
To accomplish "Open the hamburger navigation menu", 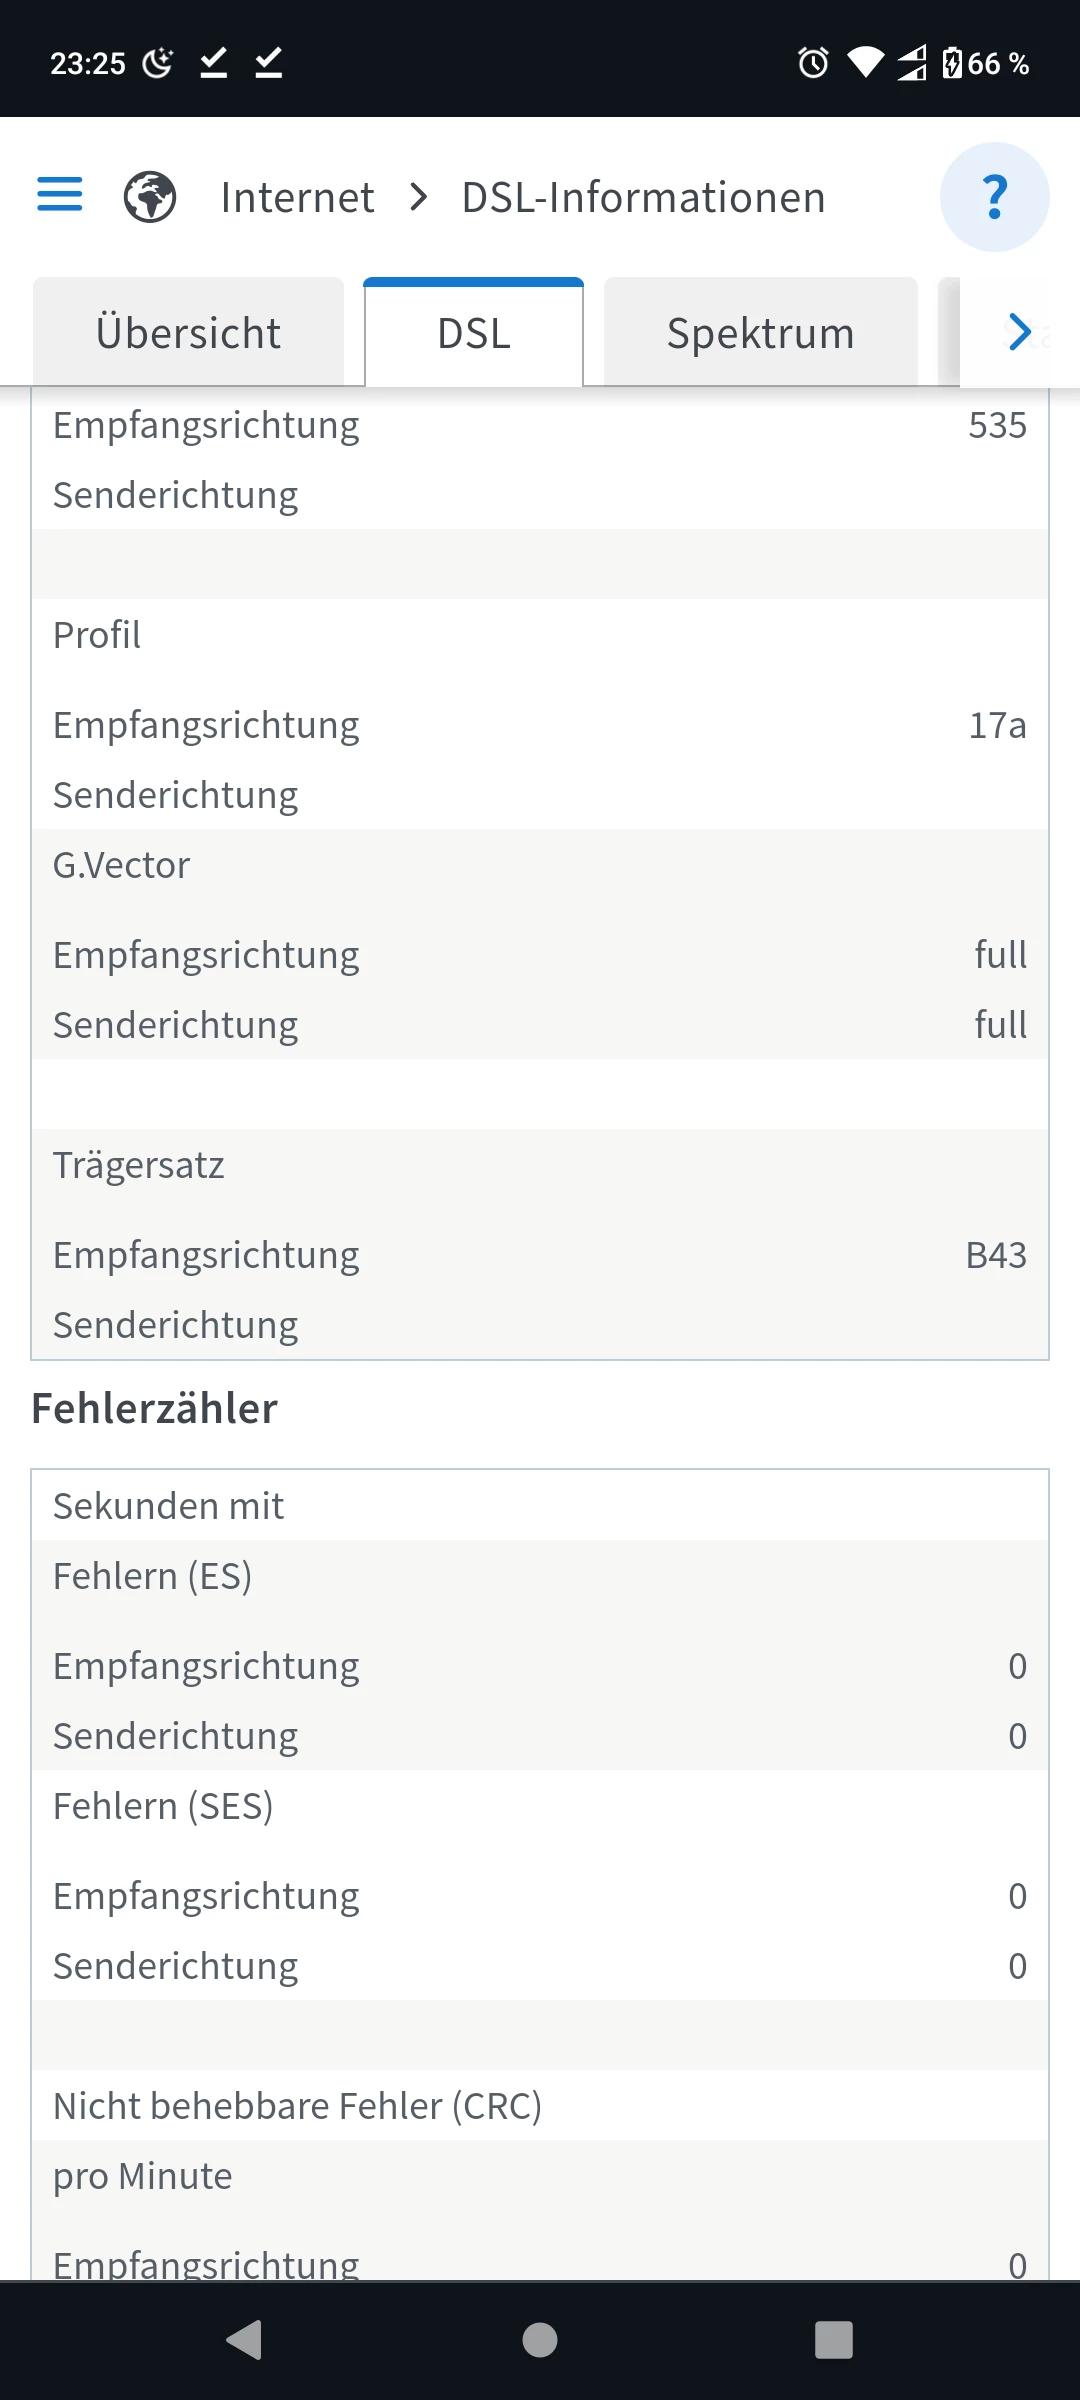I will tap(60, 195).
